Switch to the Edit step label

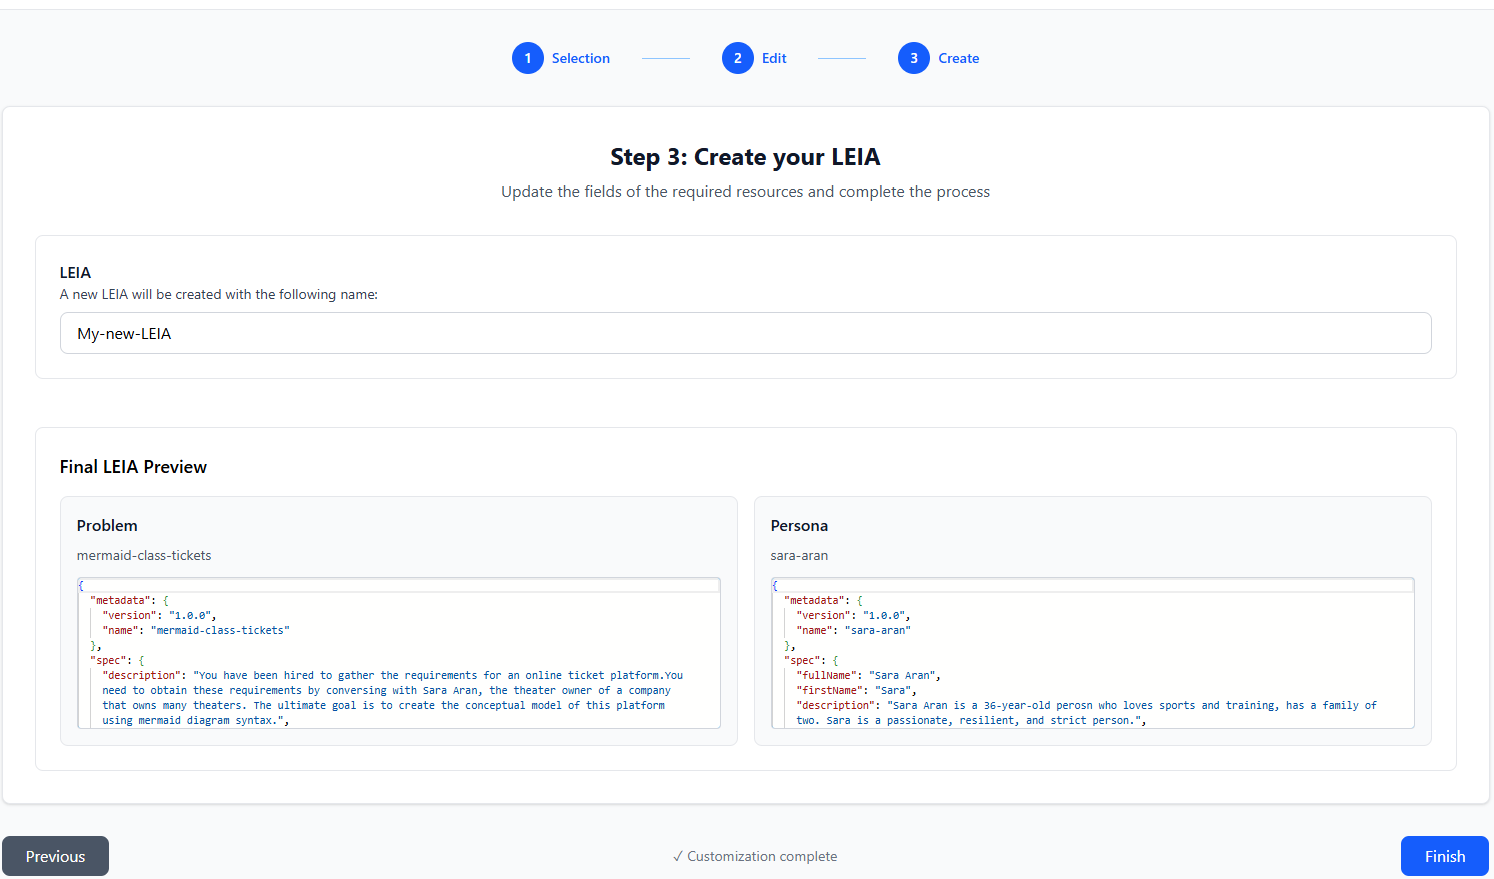[x=774, y=58]
